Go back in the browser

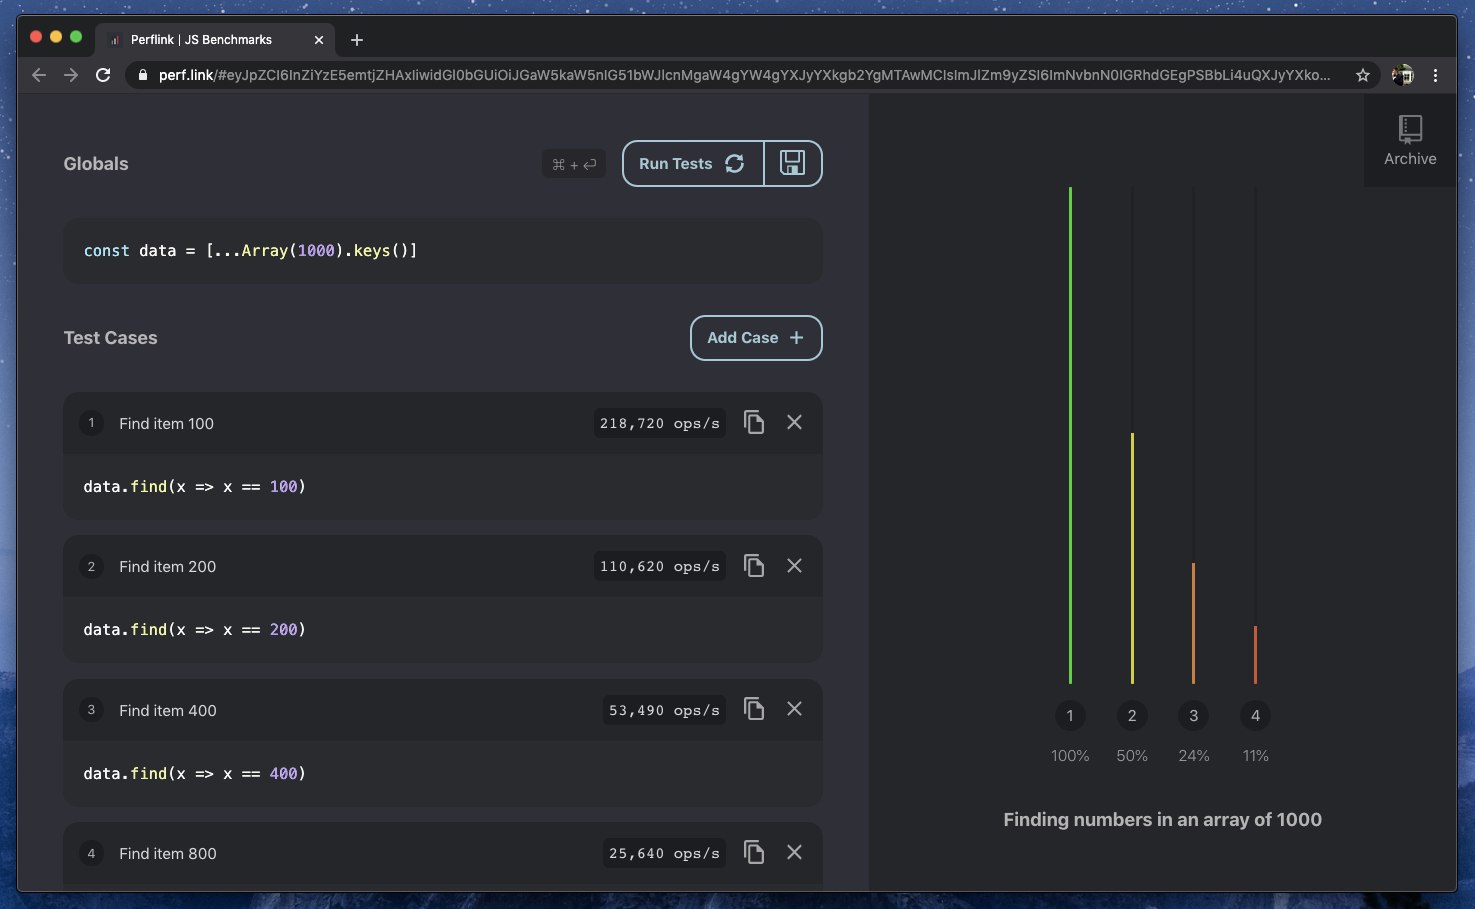click(x=39, y=75)
